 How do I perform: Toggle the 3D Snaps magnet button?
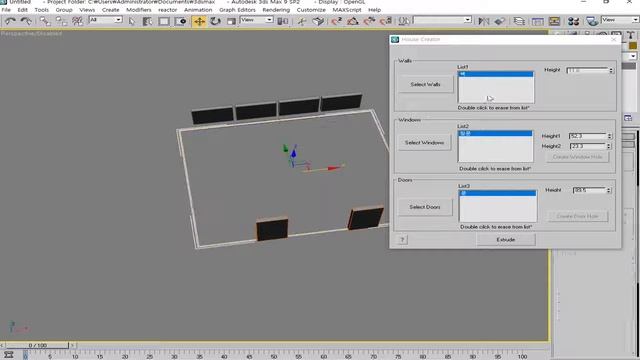pos(337,21)
